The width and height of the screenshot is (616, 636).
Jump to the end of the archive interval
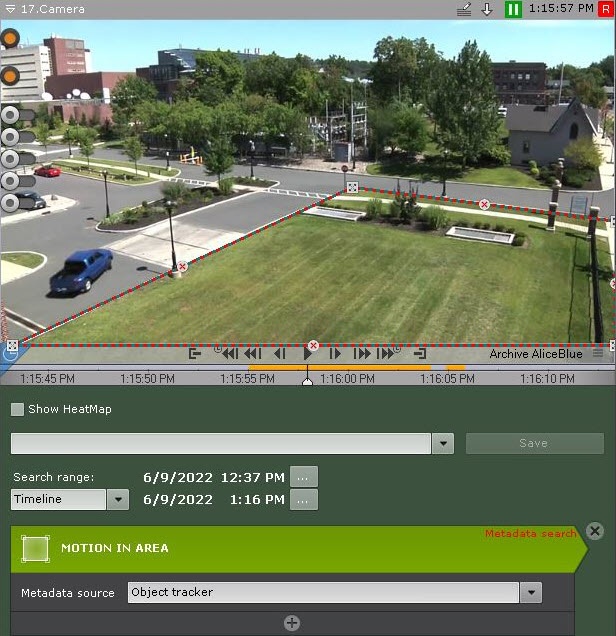click(420, 353)
